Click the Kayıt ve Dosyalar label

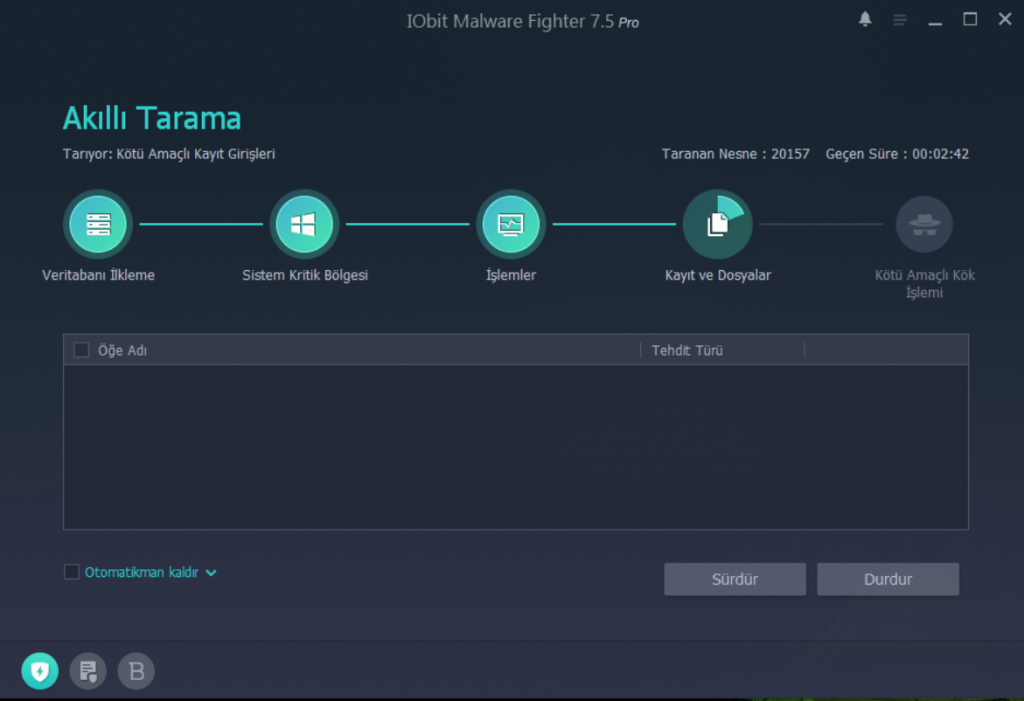[718, 275]
